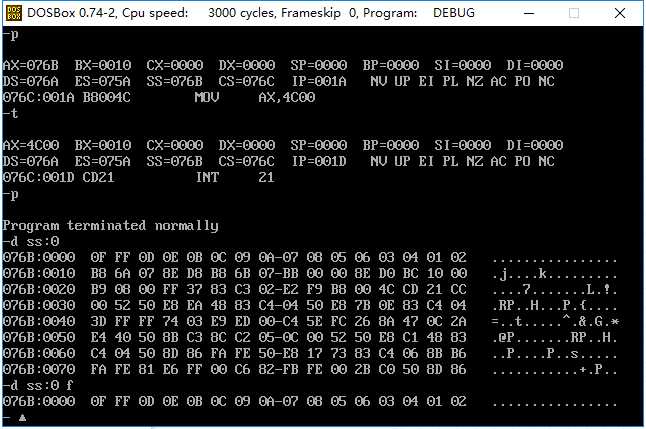Maximize the DOSBox window

(573, 13)
